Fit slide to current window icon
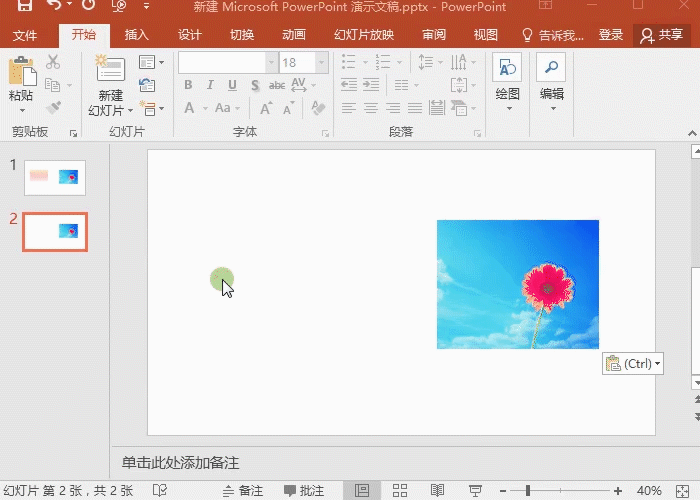Screen dimensions: 700x500 pyautogui.click(x=683, y=491)
